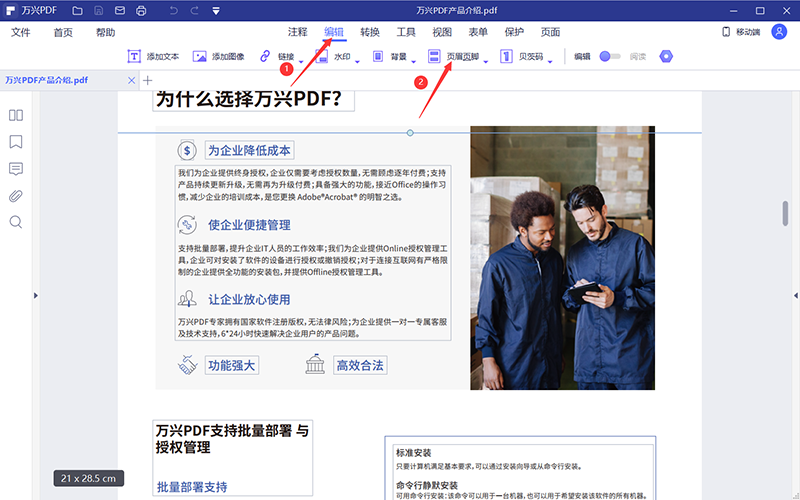Select the 高效合法 text box
The image size is (800, 500).
360,365
